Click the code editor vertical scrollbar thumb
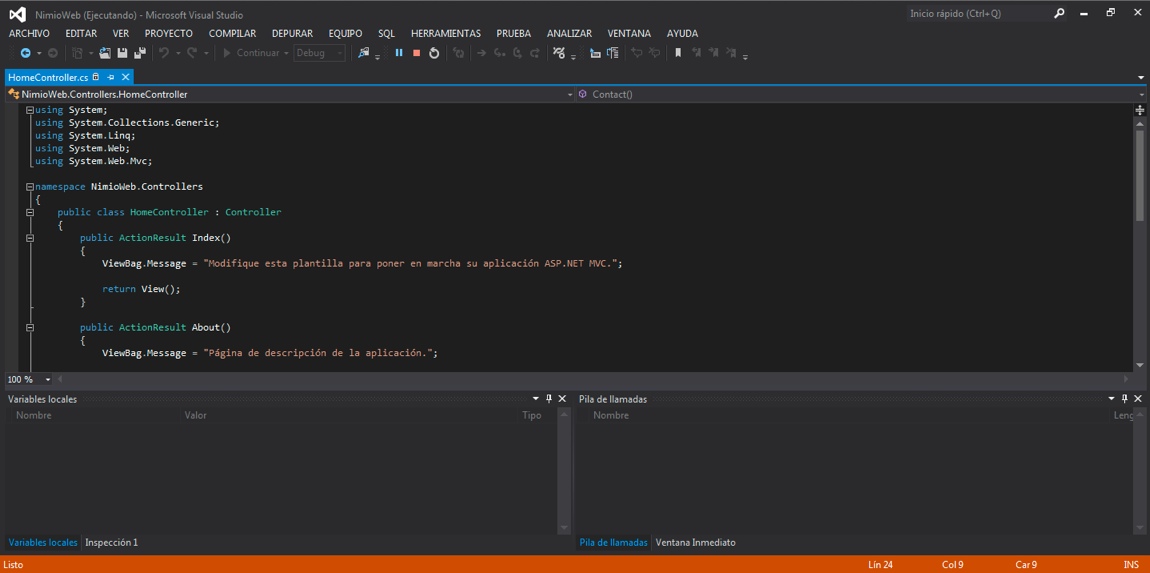 [x=1140, y=175]
